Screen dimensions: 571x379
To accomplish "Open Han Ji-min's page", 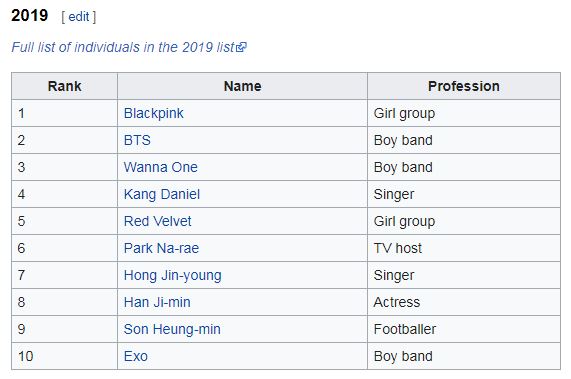I will [x=157, y=302].
